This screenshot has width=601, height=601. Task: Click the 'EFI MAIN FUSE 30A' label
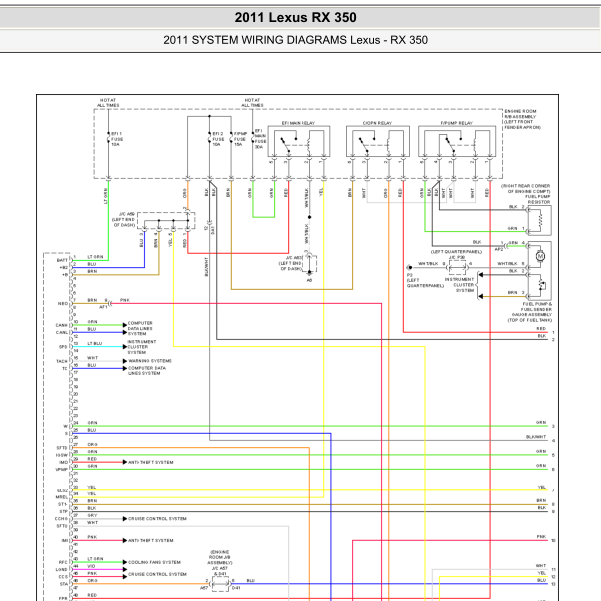tap(260, 139)
